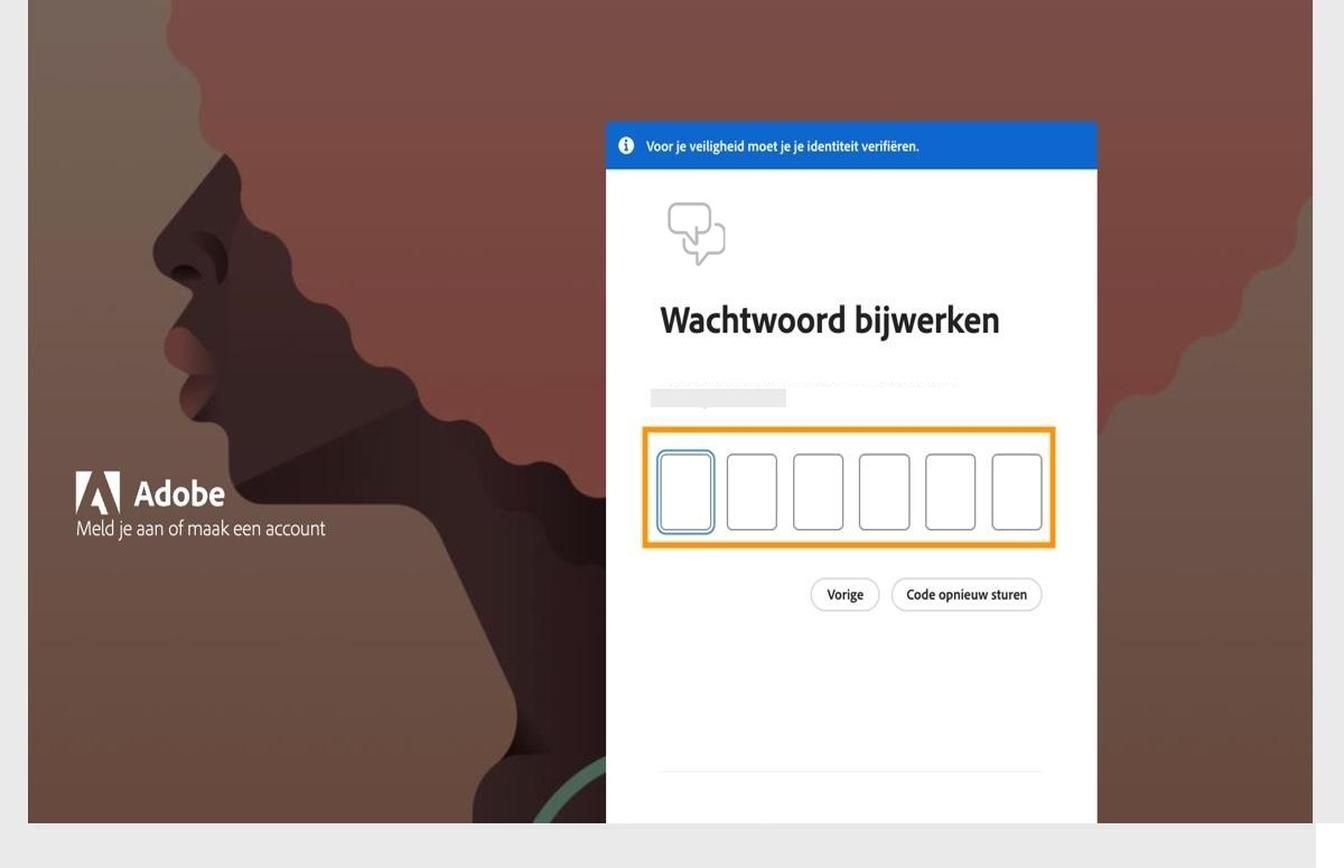1344x868 pixels.
Task: Click the Wachtwoord bijwerken heading
Action: (x=829, y=319)
